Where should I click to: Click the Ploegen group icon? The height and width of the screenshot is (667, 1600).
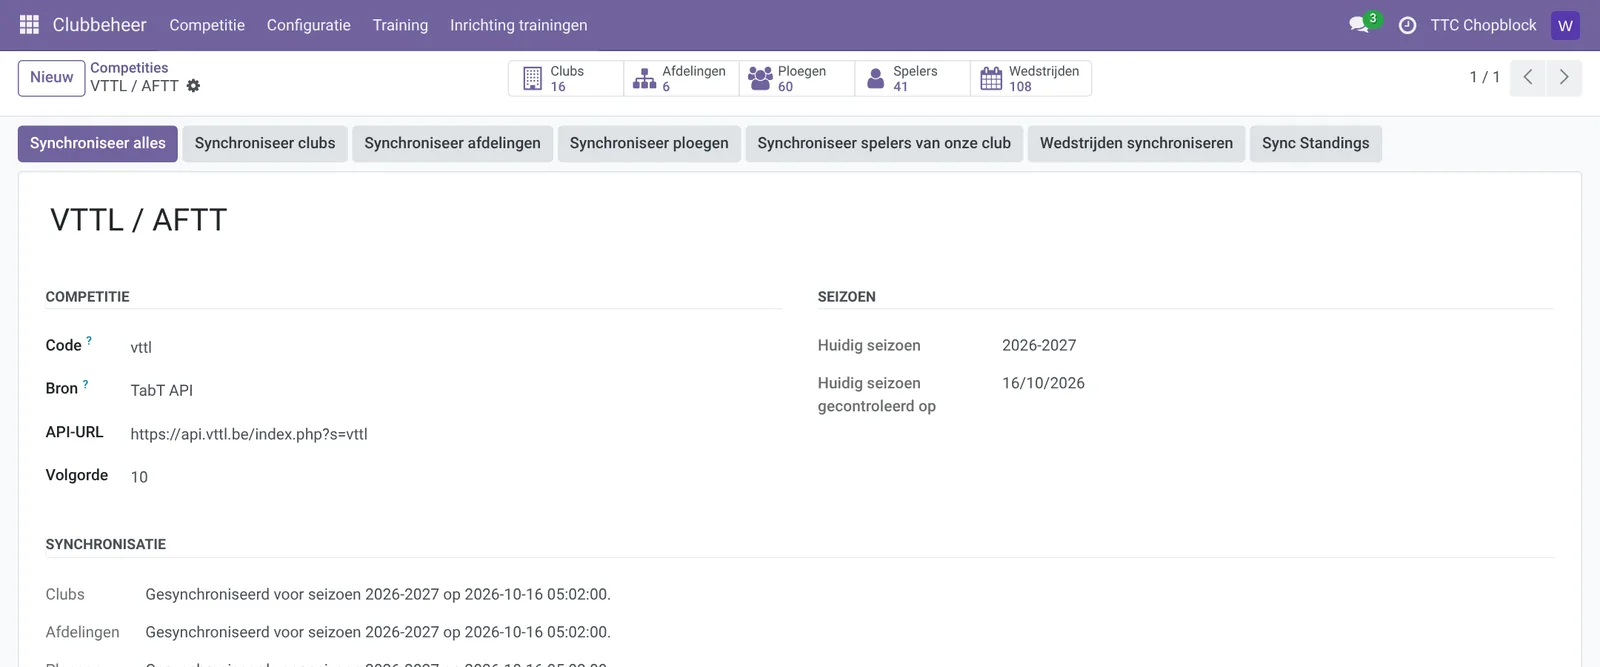(x=760, y=78)
